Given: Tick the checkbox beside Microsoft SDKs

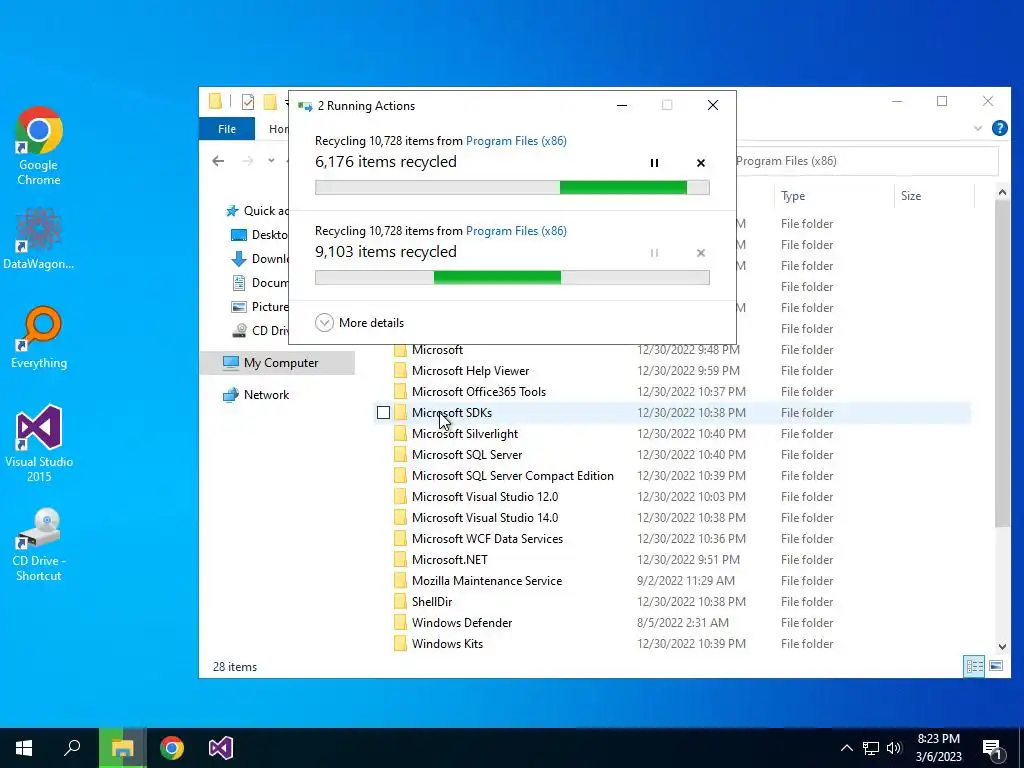Looking at the screenshot, I should [383, 413].
